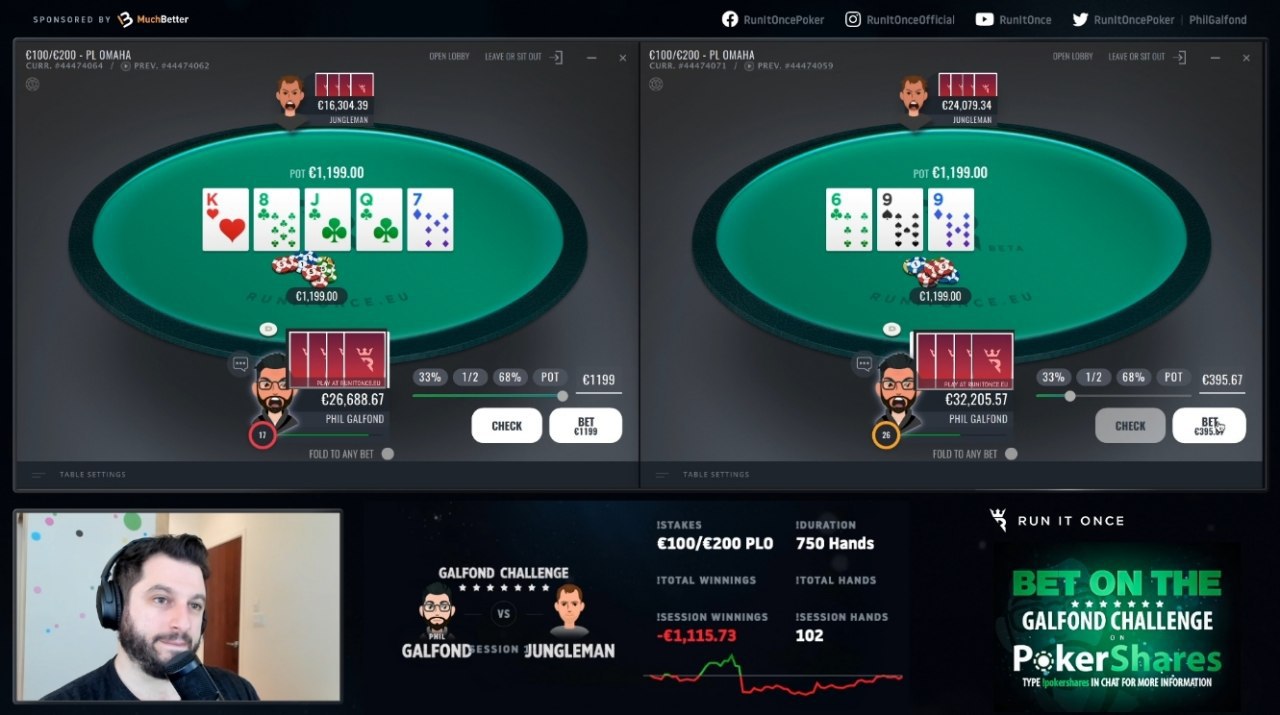Open Table Settings icon on left table
This screenshot has height=715, width=1280.
point(39,474)
